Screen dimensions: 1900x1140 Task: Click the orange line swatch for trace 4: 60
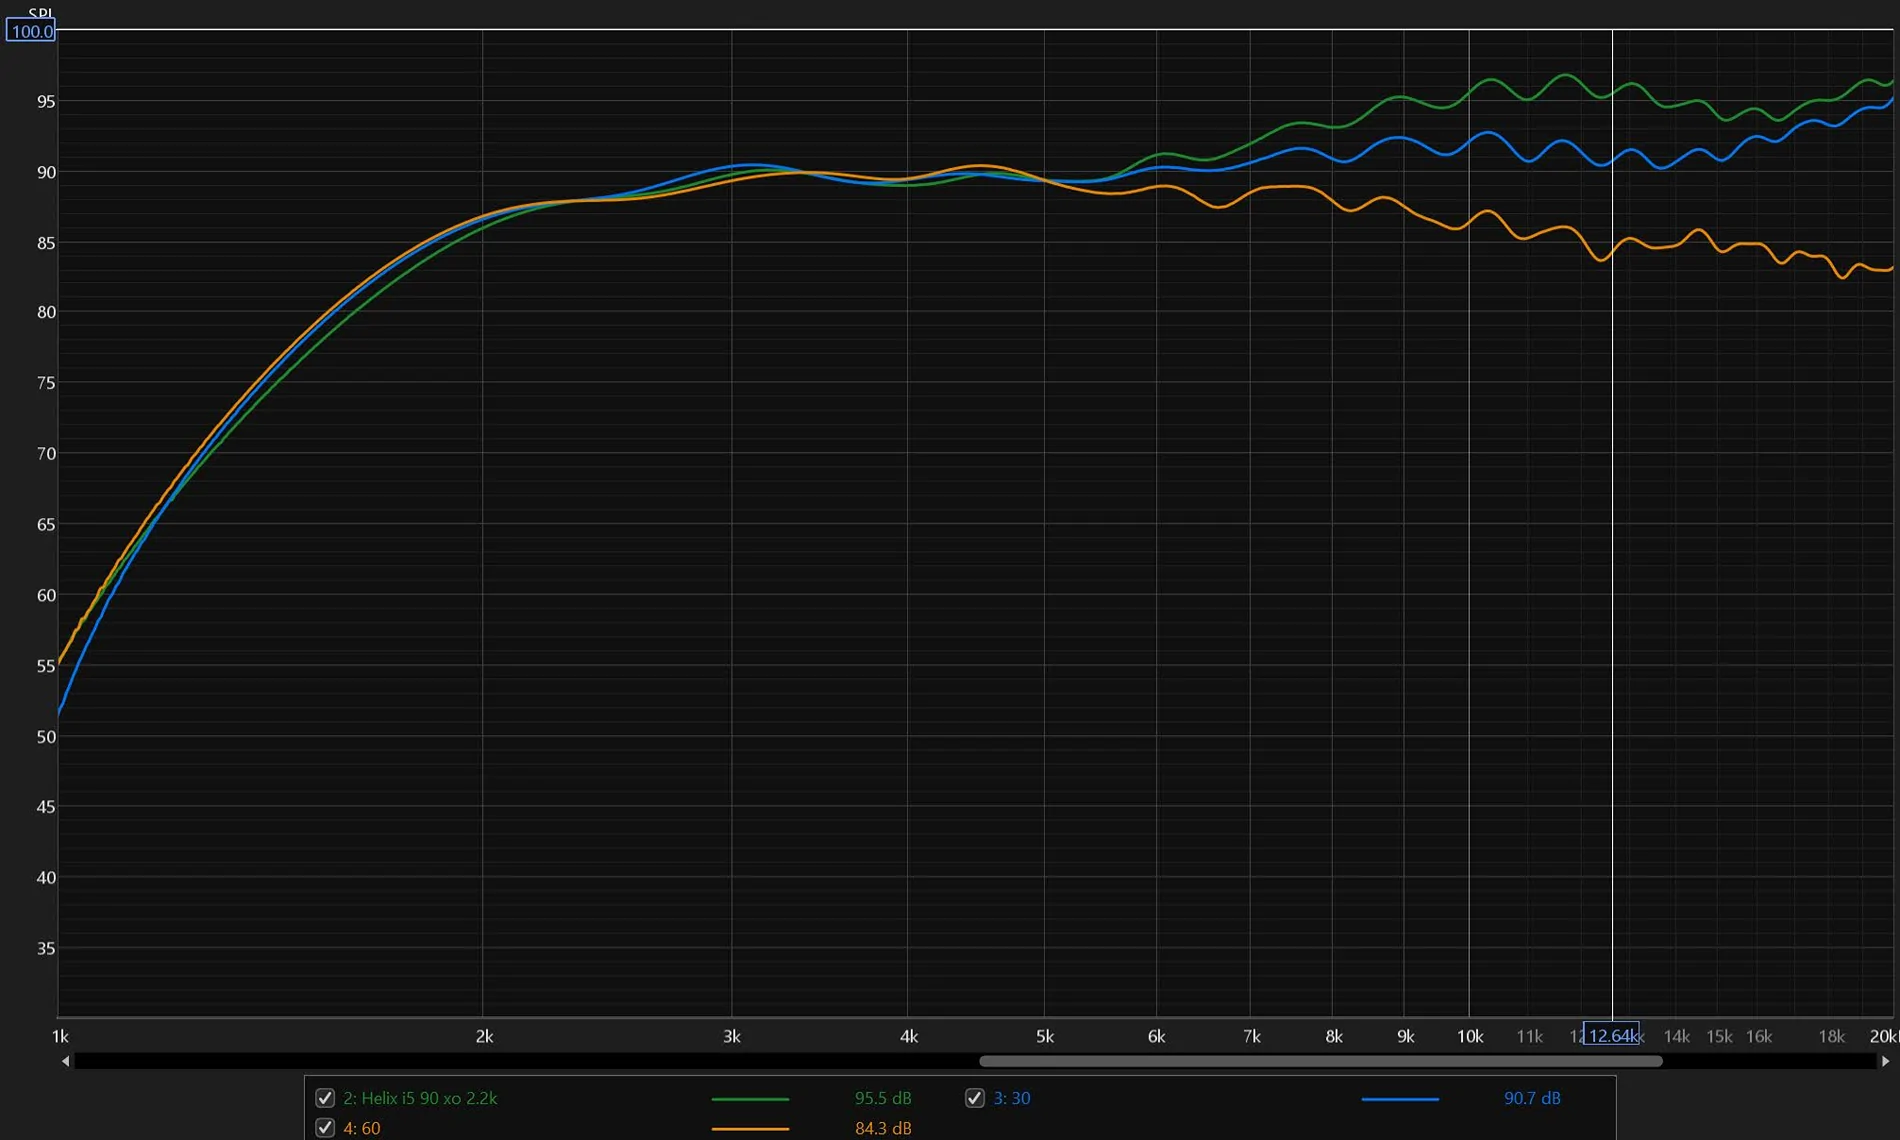tap(750, 1129)
